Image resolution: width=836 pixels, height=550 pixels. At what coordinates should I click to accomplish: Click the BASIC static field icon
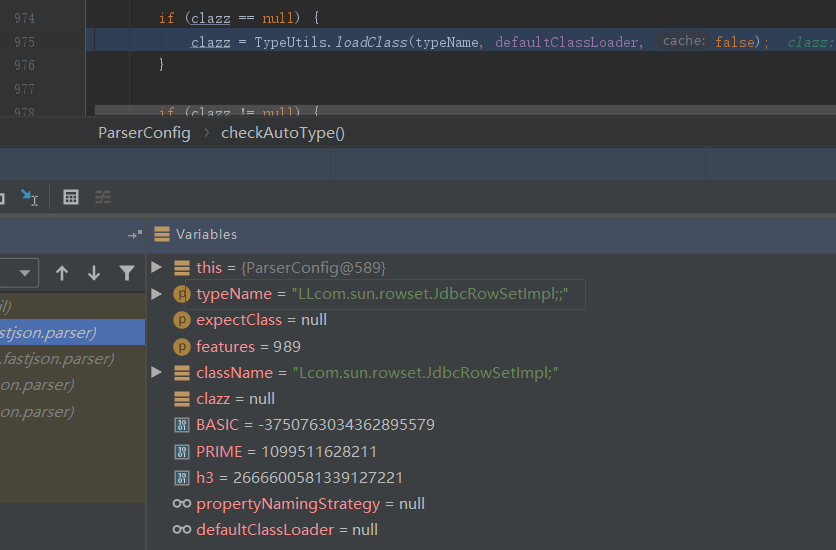181,425
